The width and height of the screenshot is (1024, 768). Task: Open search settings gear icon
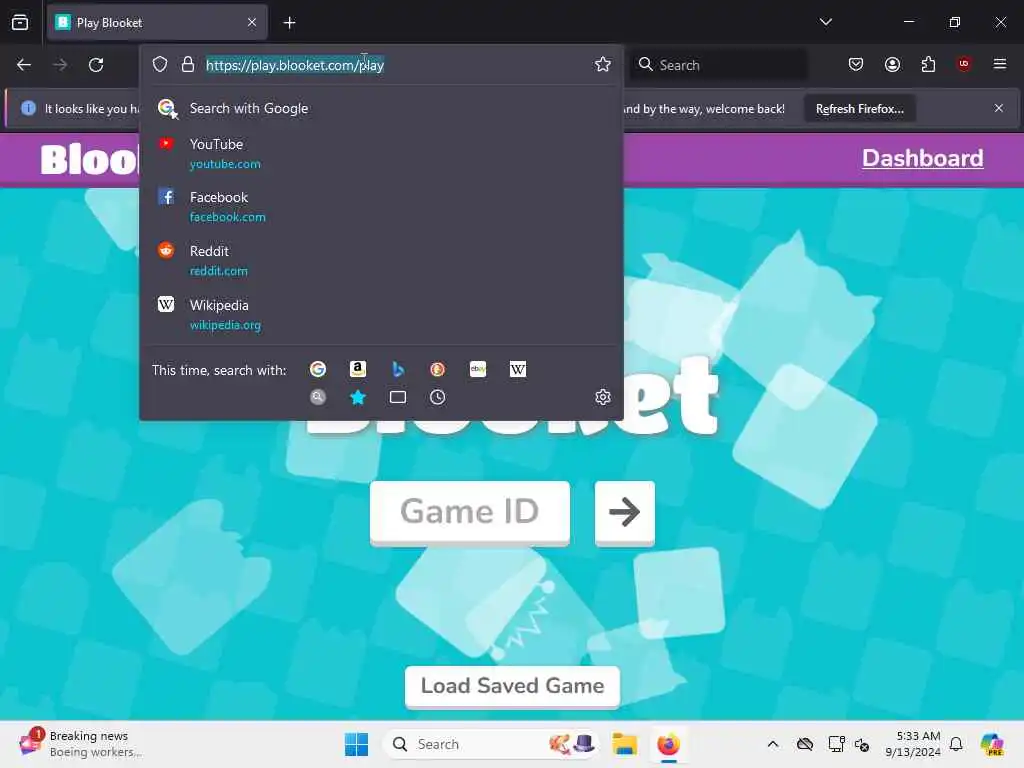click(603, 397)
